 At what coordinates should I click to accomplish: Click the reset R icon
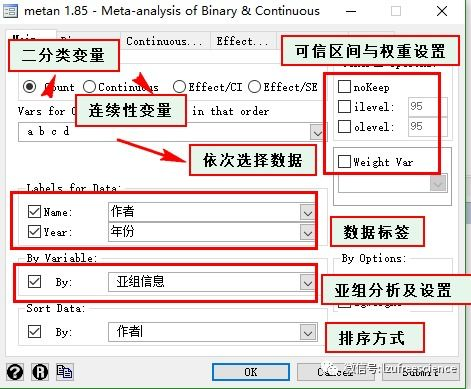[40, 372]
